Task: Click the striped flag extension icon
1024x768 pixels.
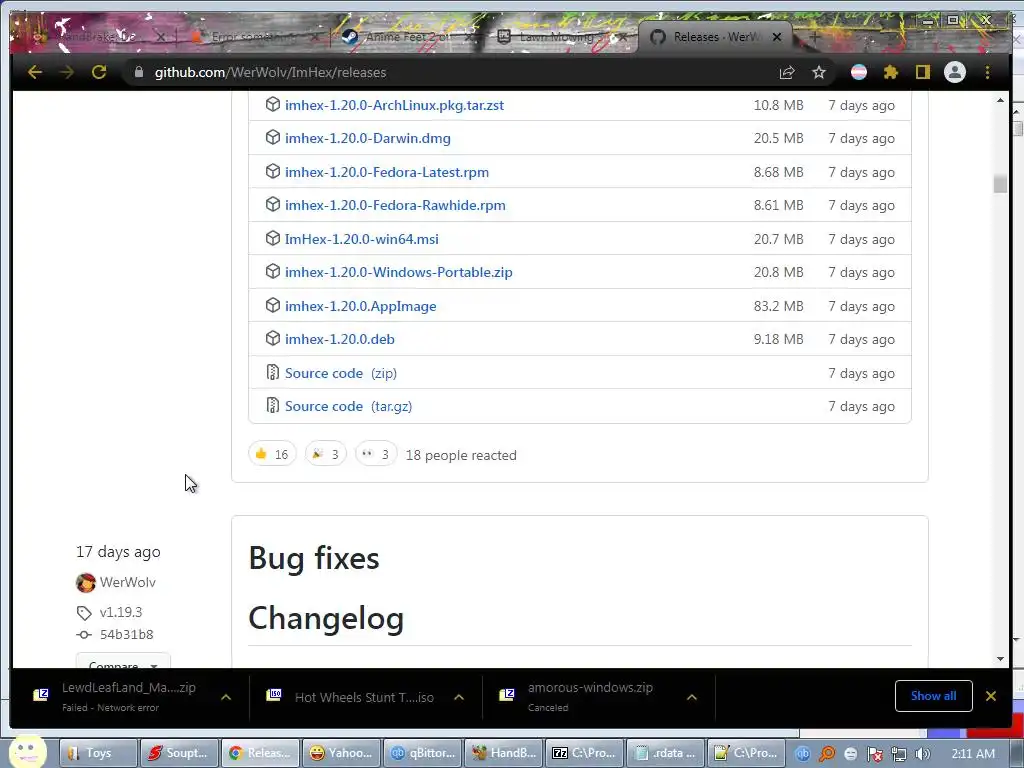Action: pyautogui.click(x=859, y=72)
